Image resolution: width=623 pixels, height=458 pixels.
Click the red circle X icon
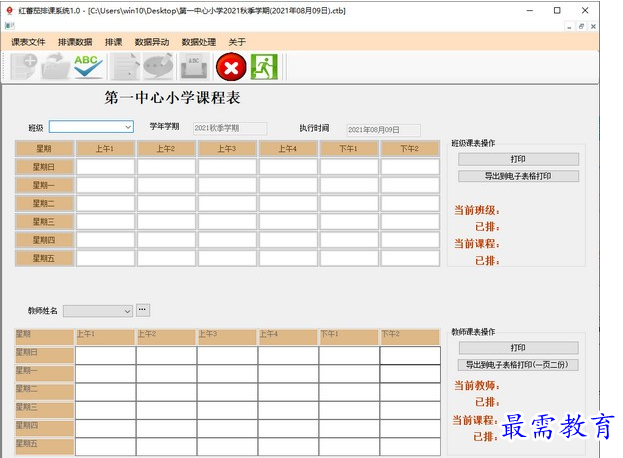[231, 67]
